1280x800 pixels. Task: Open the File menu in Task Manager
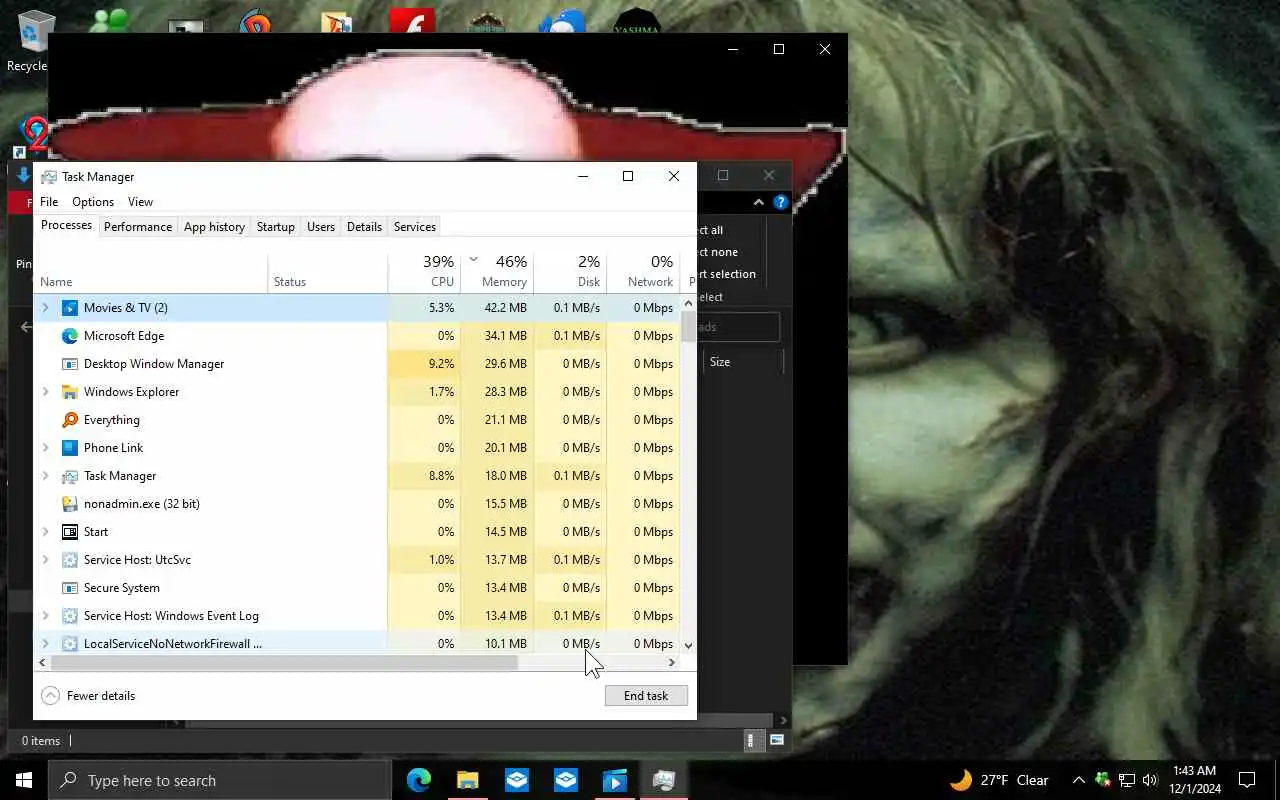(49, 202)
